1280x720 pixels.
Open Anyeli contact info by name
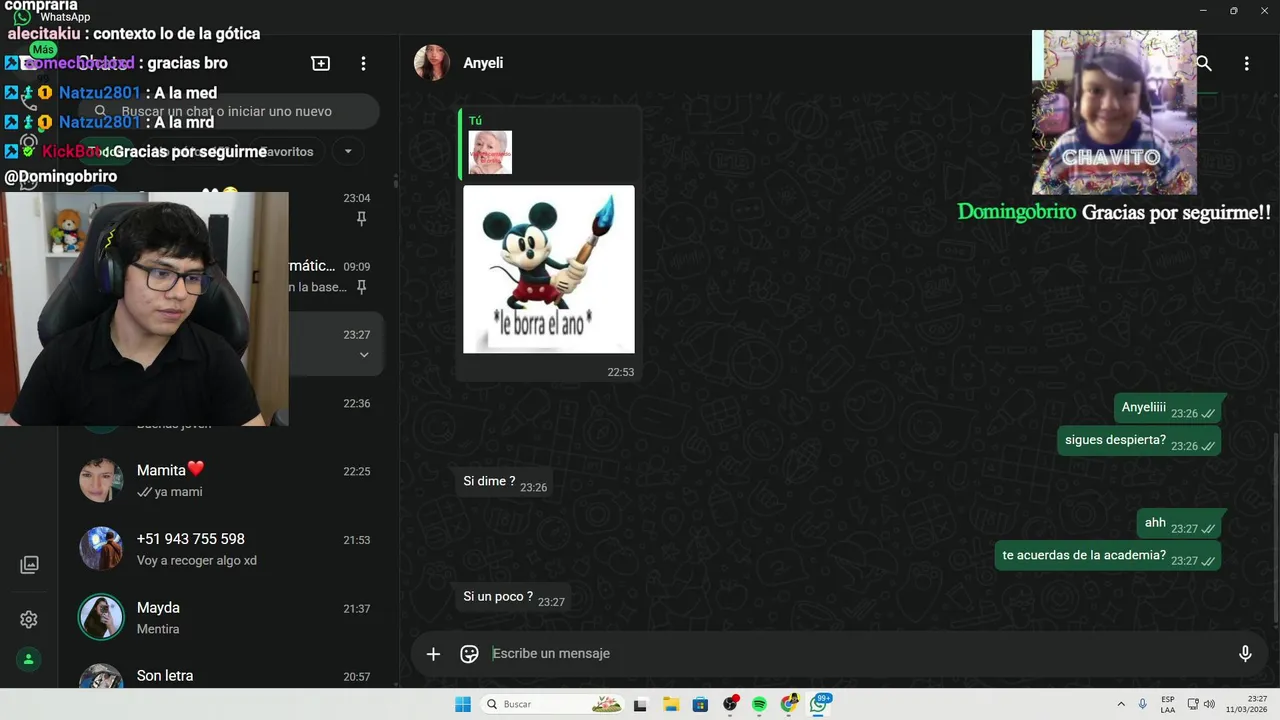coord(483,63)
